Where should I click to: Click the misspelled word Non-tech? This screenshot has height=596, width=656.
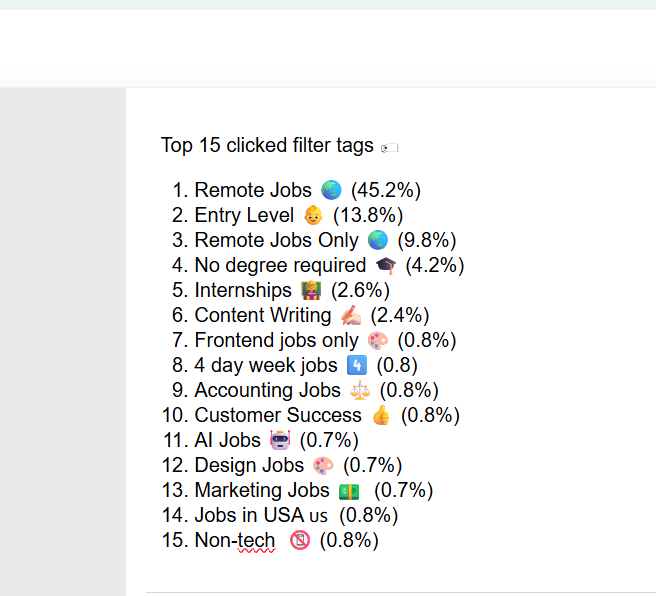pyautogui.click(x=234, y=541)
